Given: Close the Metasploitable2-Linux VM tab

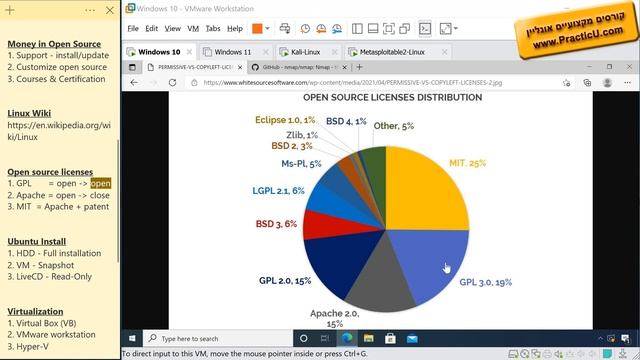Looking at the screenshot, I should (x=444, y=52).
